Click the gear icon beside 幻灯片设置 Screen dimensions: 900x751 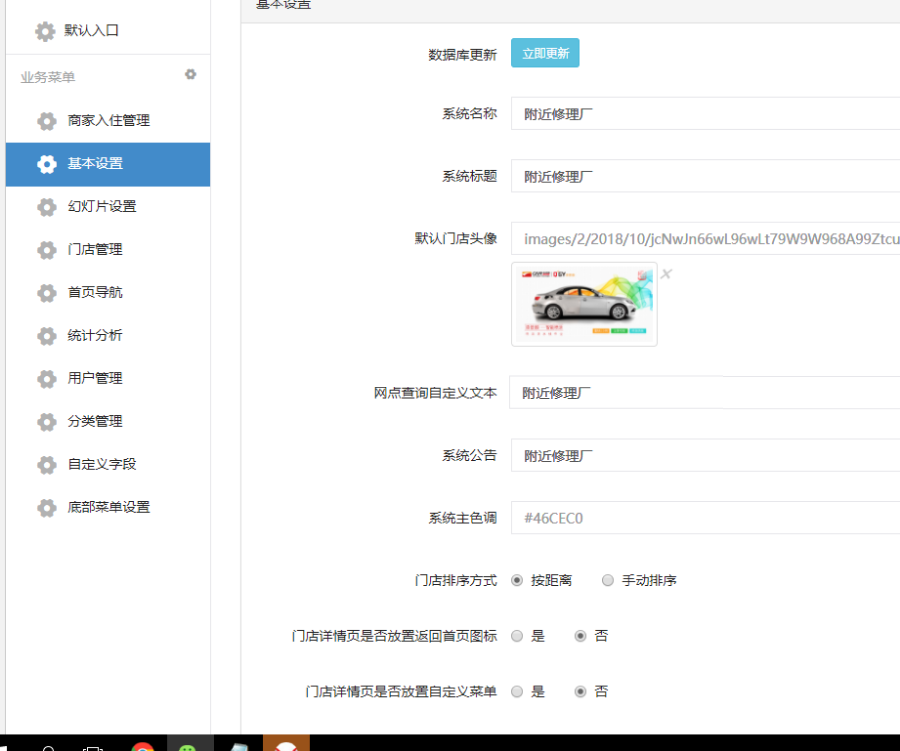[x=47, y=207]
